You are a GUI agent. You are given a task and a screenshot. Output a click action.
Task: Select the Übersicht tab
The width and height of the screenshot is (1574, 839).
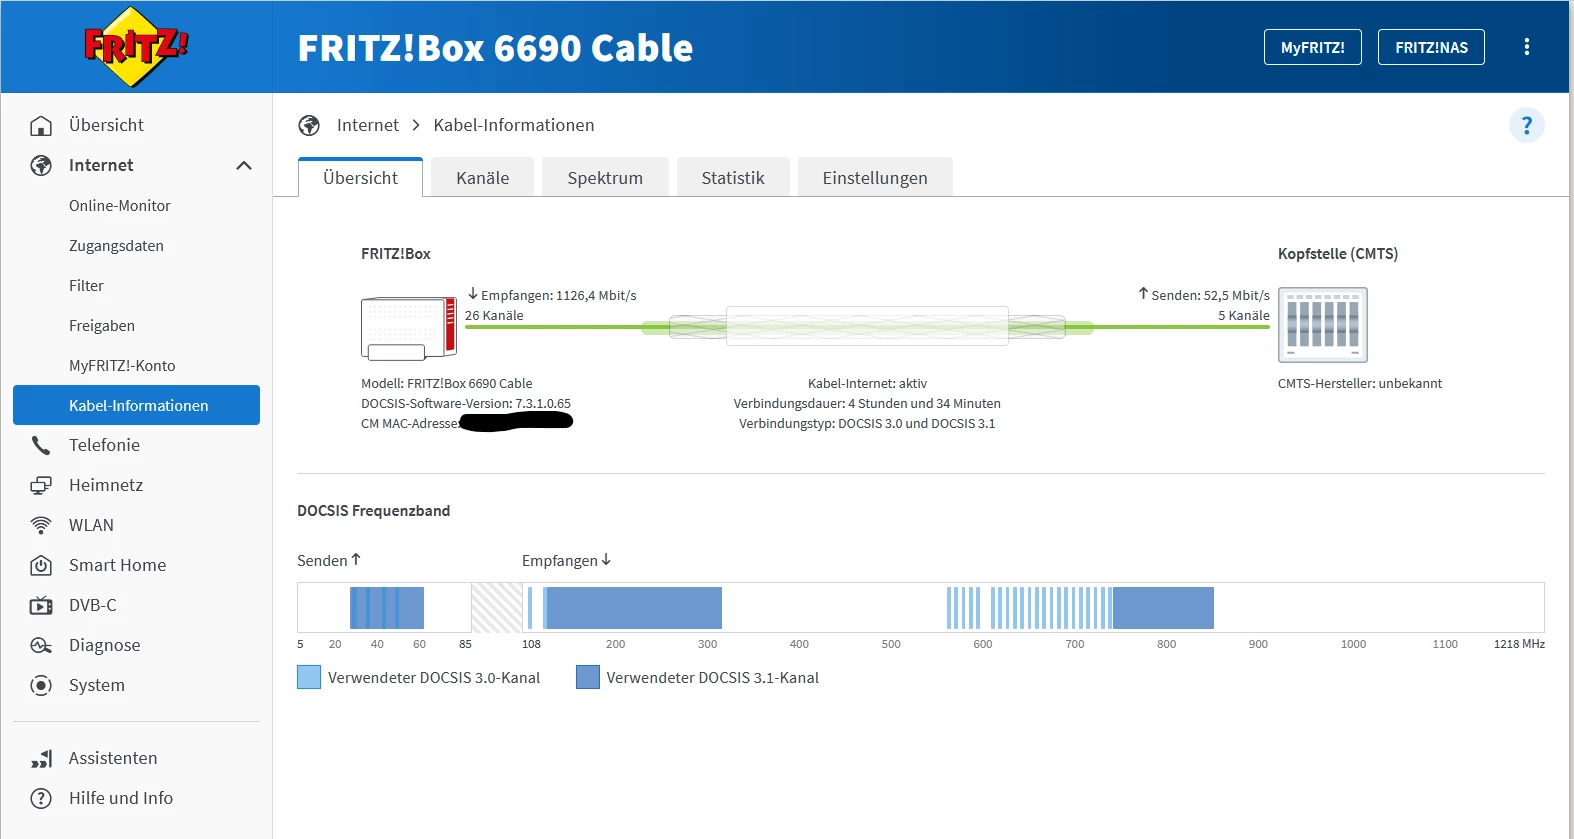361,178
